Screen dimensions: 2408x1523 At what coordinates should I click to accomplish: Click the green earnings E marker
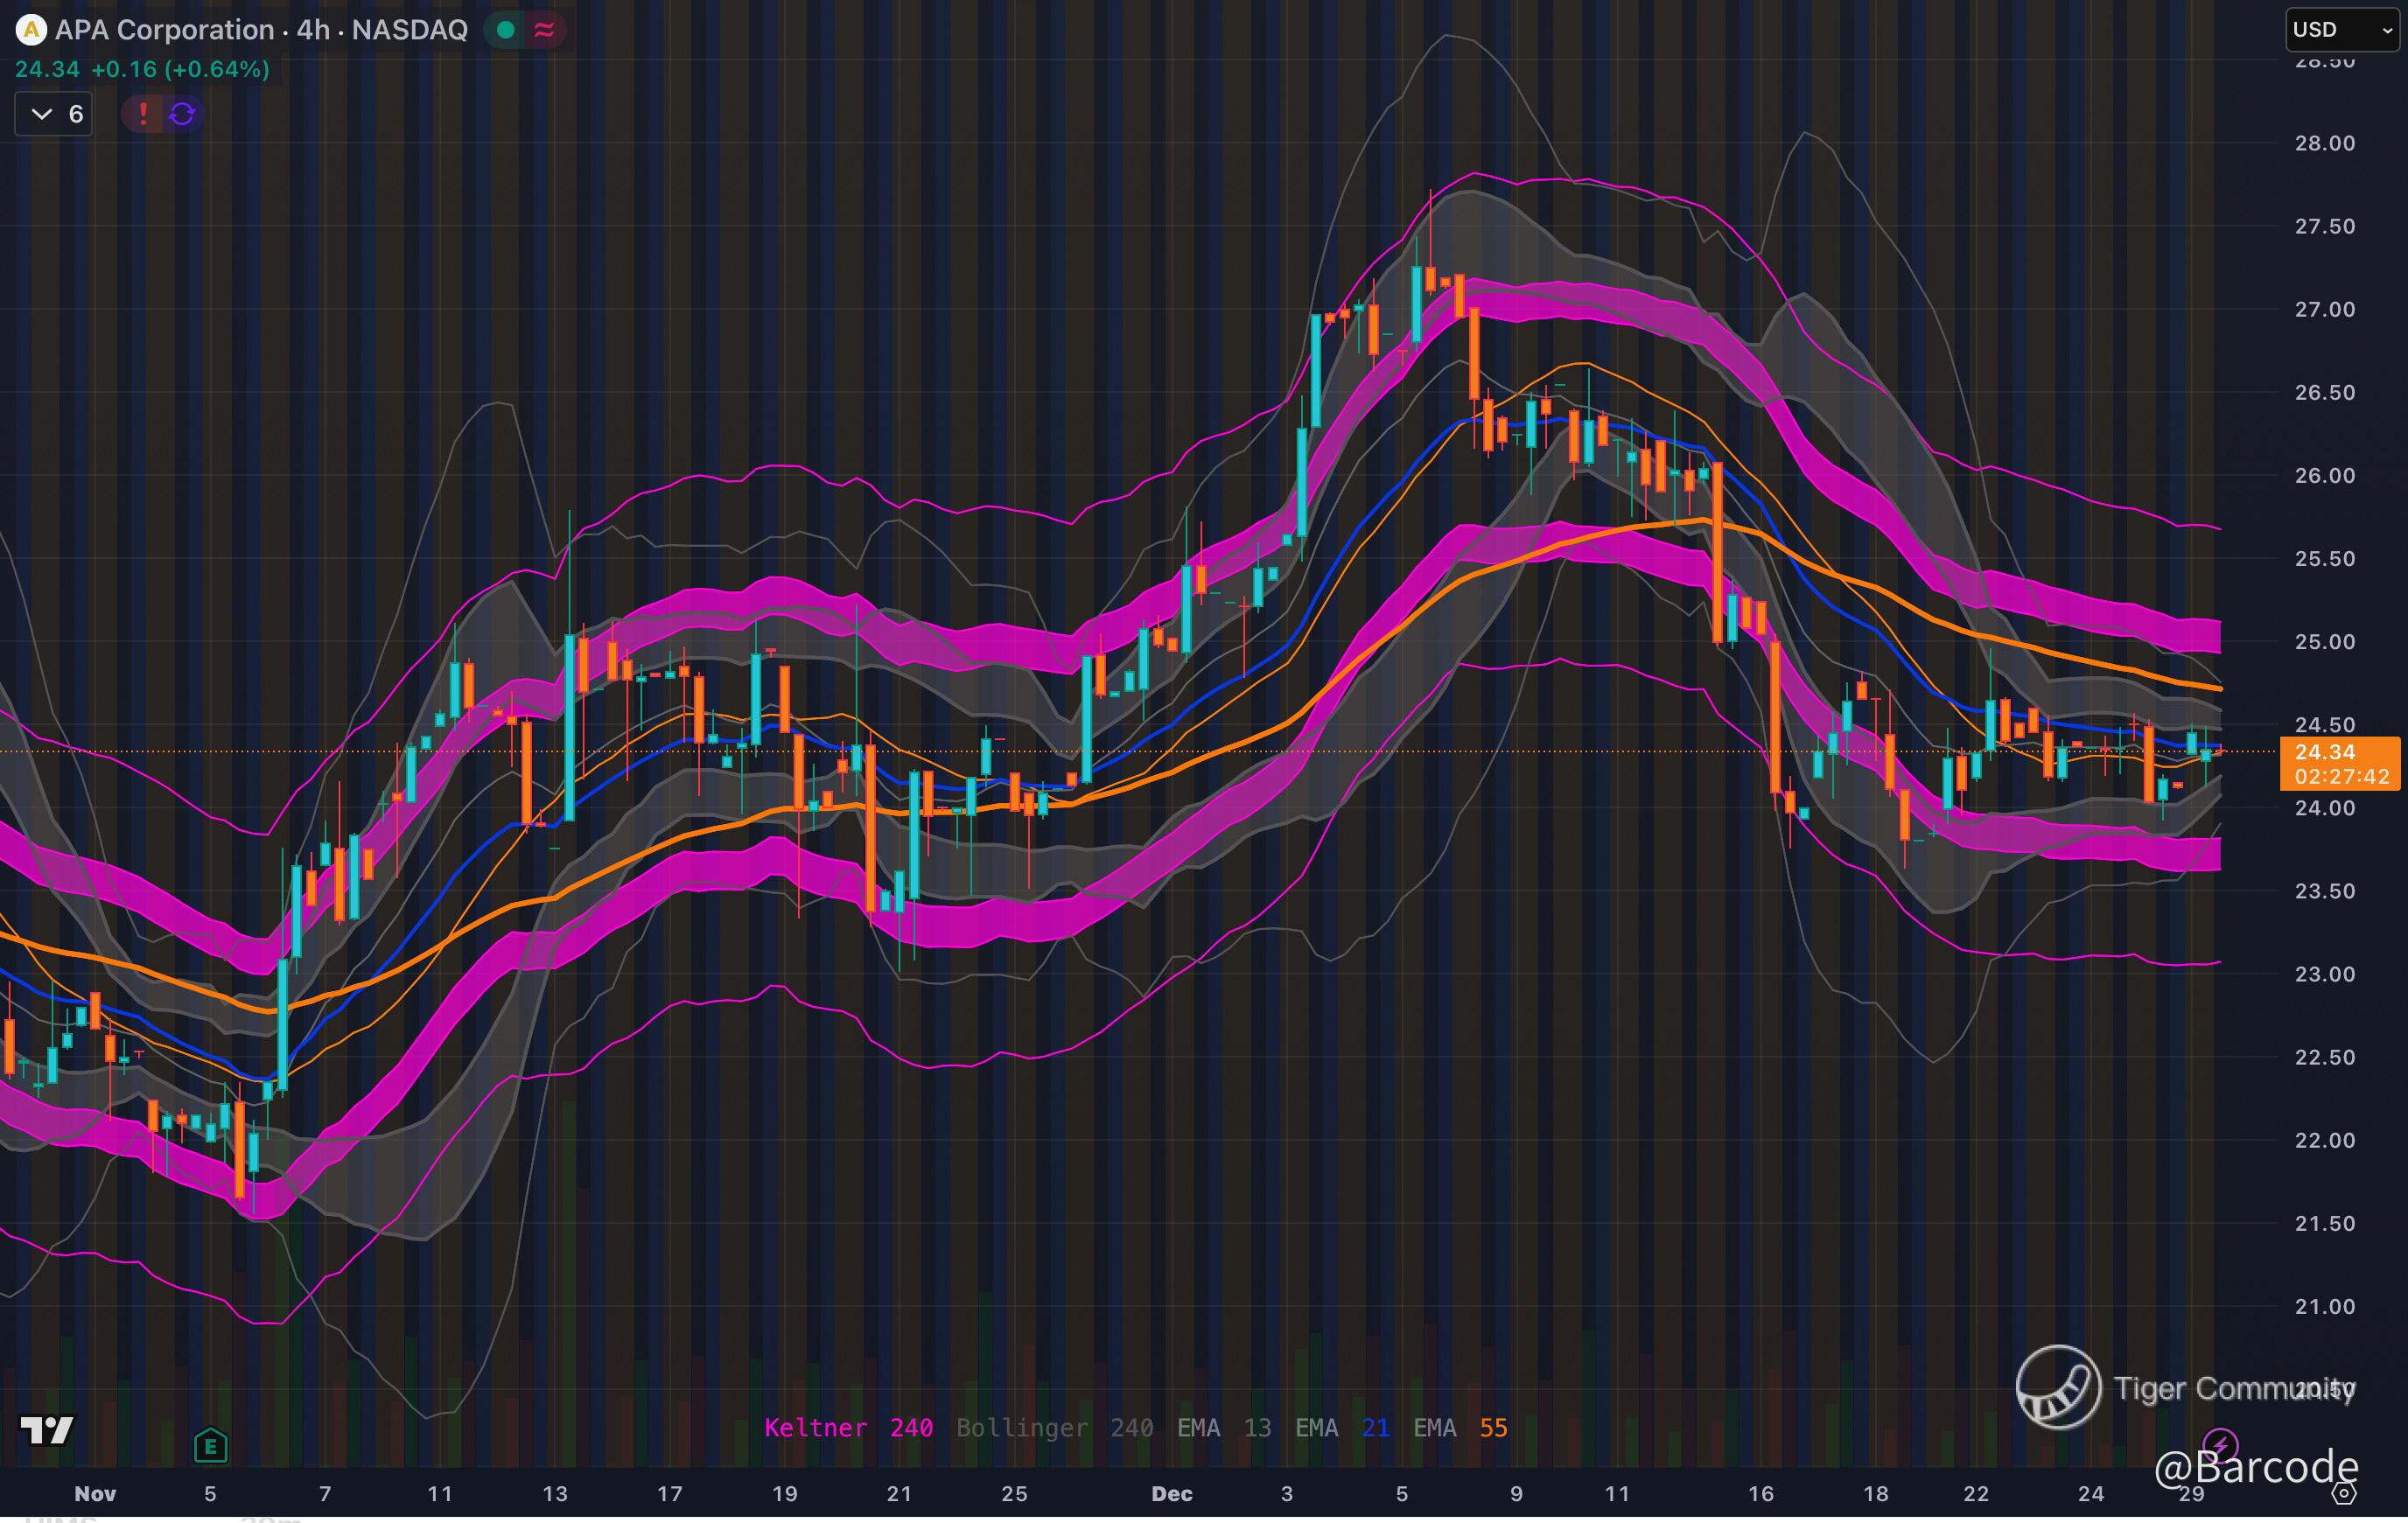[x=210, y=1445]
